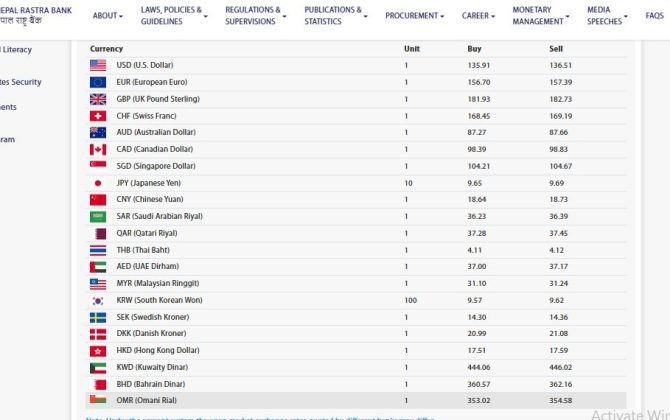Click the Nepal Rastra Bank logo text
This screenshot has height=420, width=670.
[x=35, y=16]
